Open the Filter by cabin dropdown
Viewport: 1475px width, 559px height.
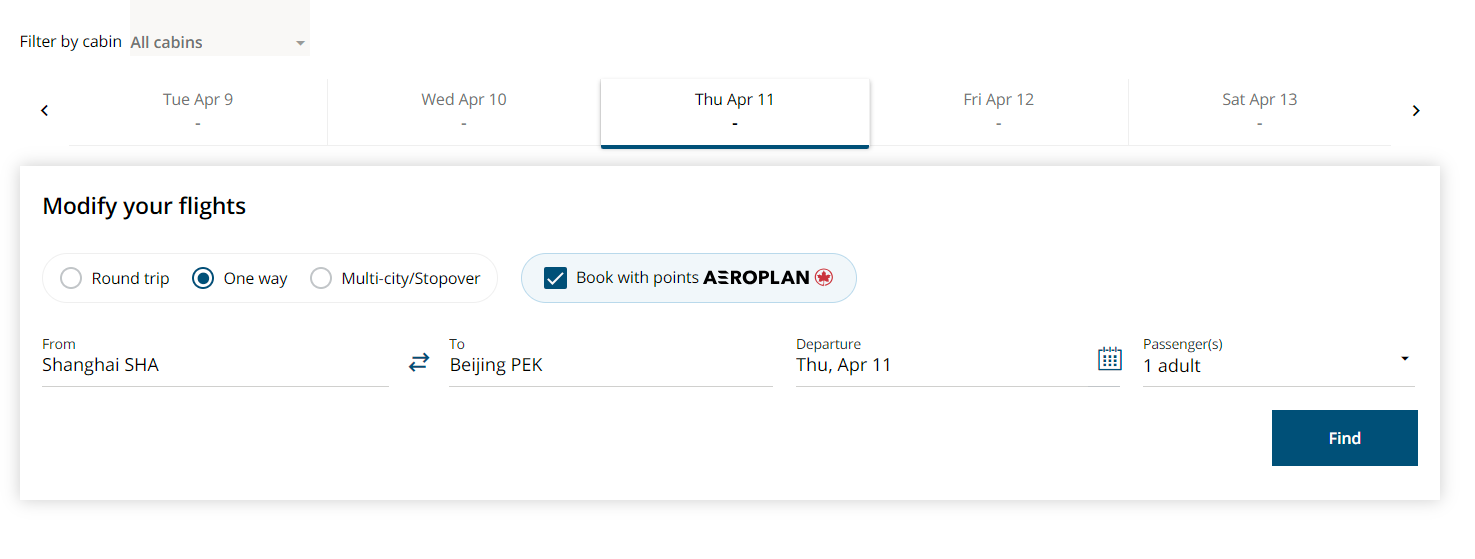pos(220,42)
